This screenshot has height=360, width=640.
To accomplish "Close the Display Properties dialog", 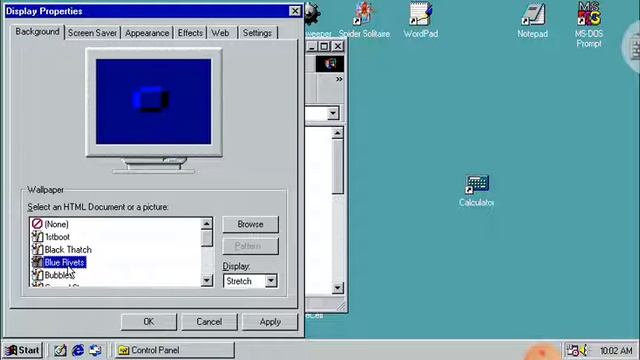I will pos(295,11).
